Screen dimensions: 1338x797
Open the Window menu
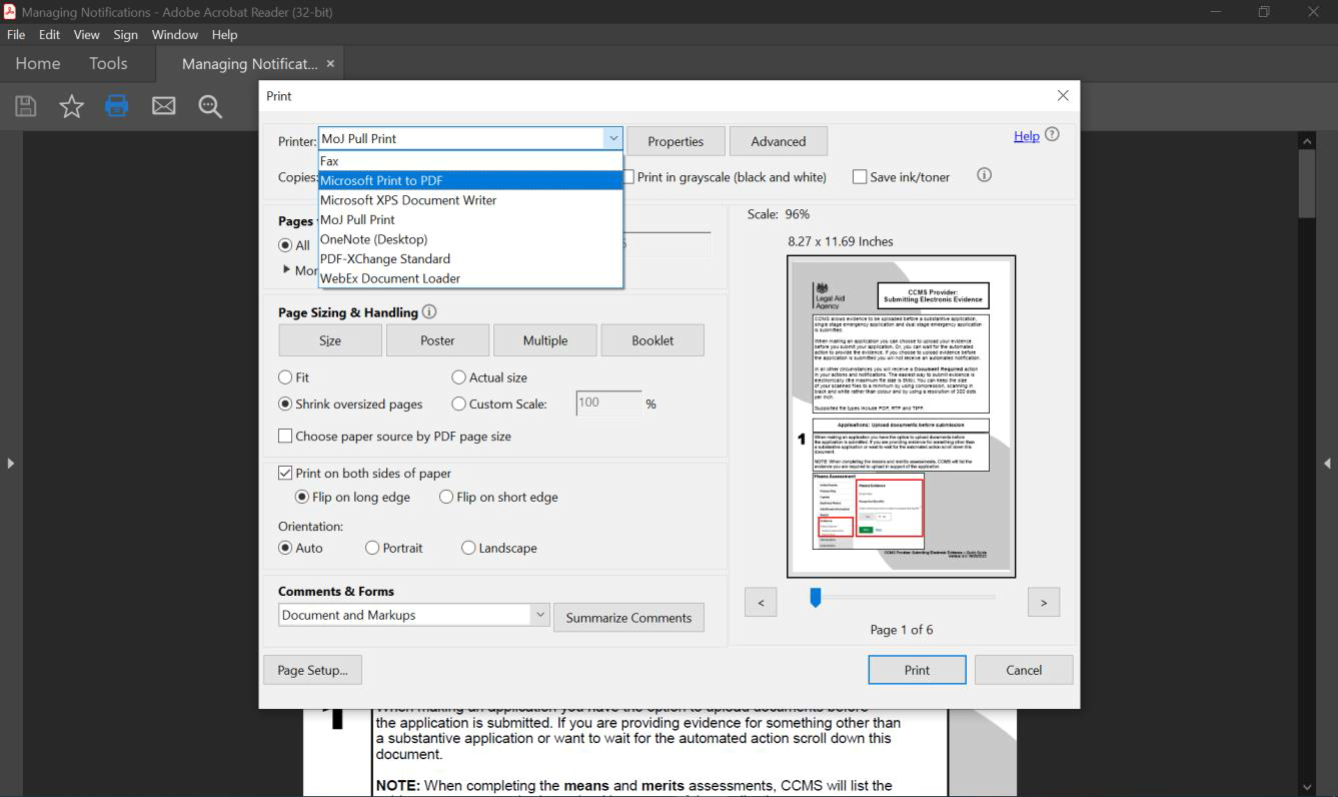(x=174, y=34)
